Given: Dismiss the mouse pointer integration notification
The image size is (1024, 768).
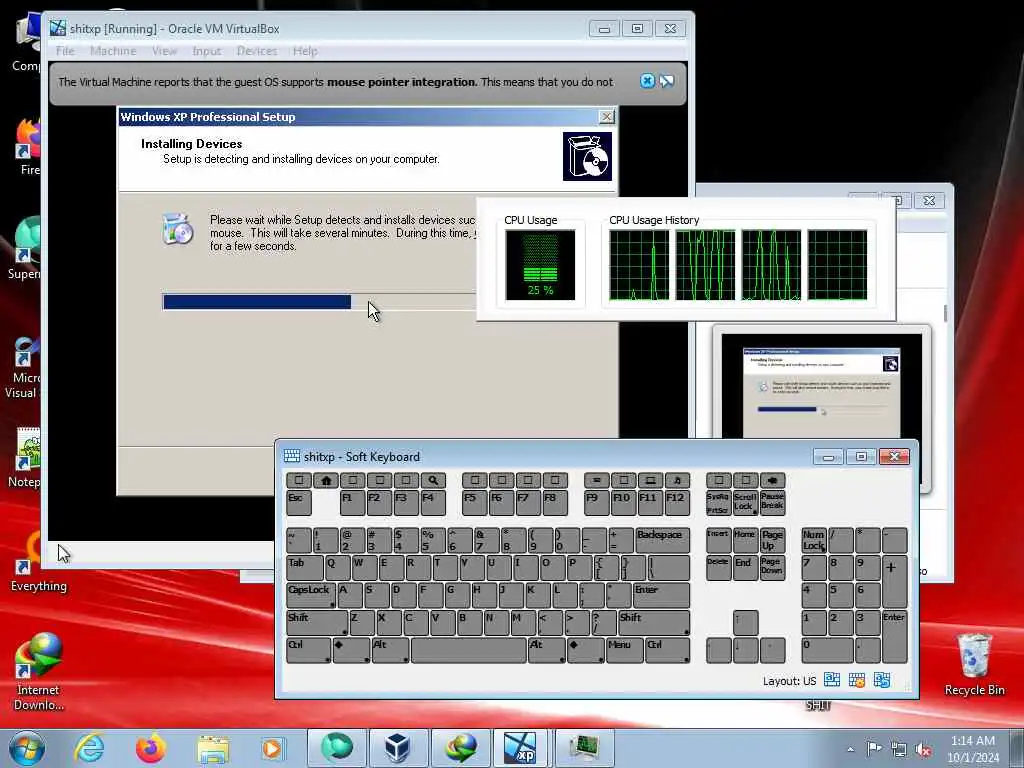Looking at the screenshot, I should [647, 81].
